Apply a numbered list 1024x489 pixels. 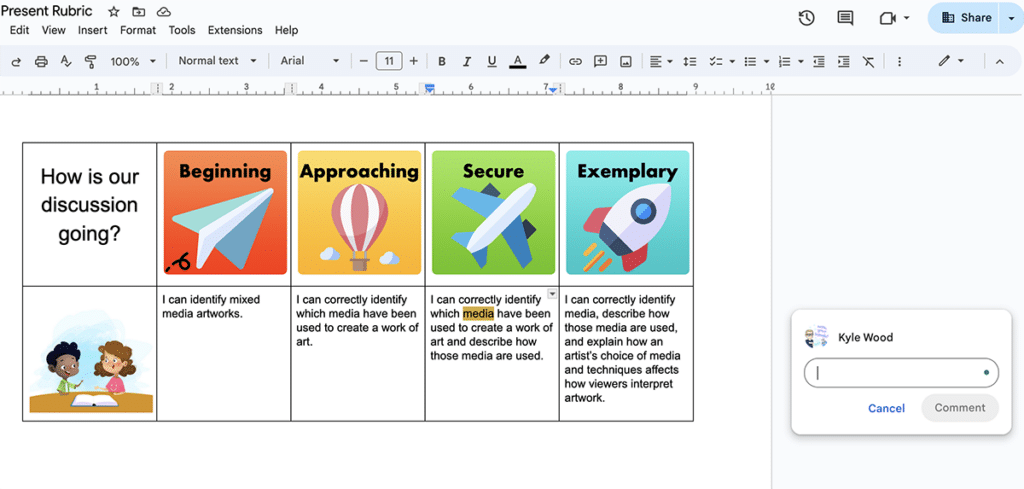click(x=785, y=61)
